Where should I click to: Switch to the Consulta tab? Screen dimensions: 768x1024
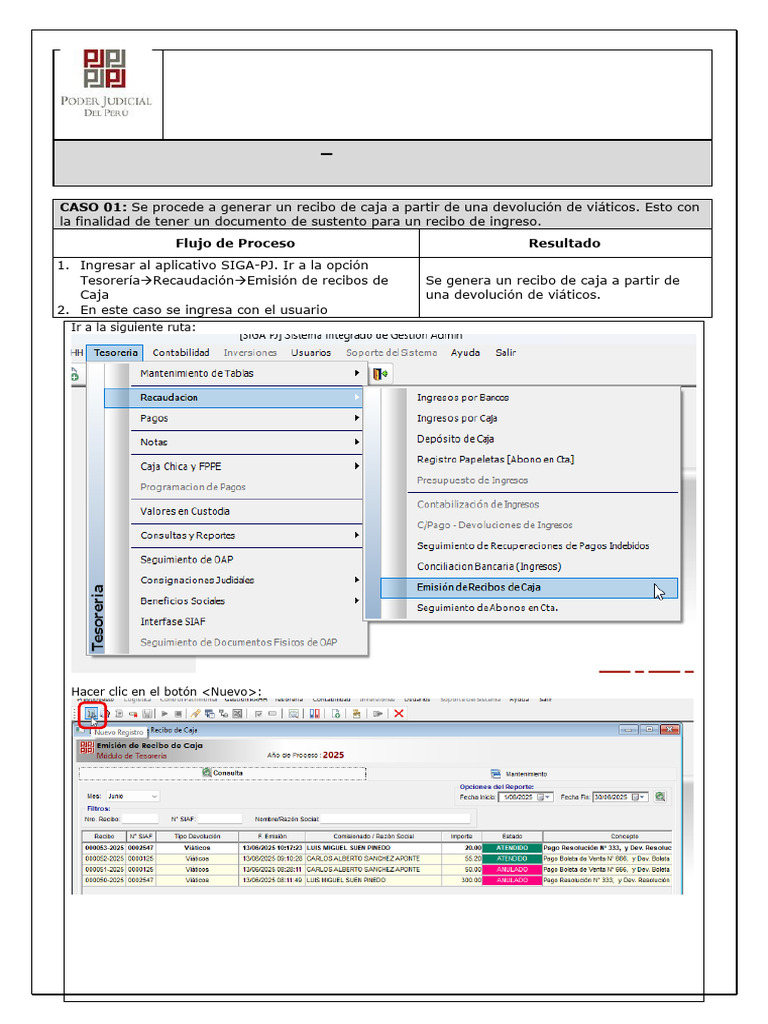tap(223, 773)
